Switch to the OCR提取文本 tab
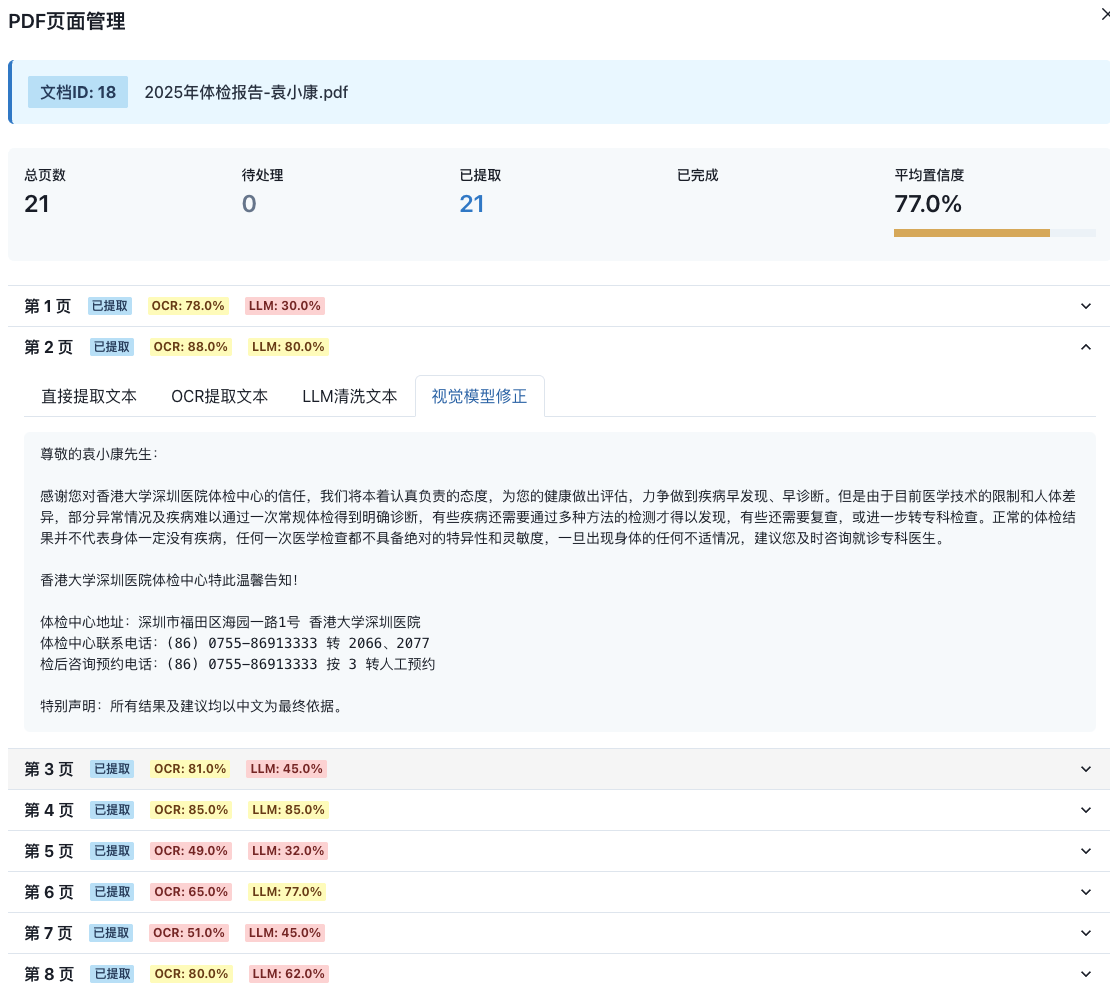This screenshot has width=1110, height=983. (219, 396)
